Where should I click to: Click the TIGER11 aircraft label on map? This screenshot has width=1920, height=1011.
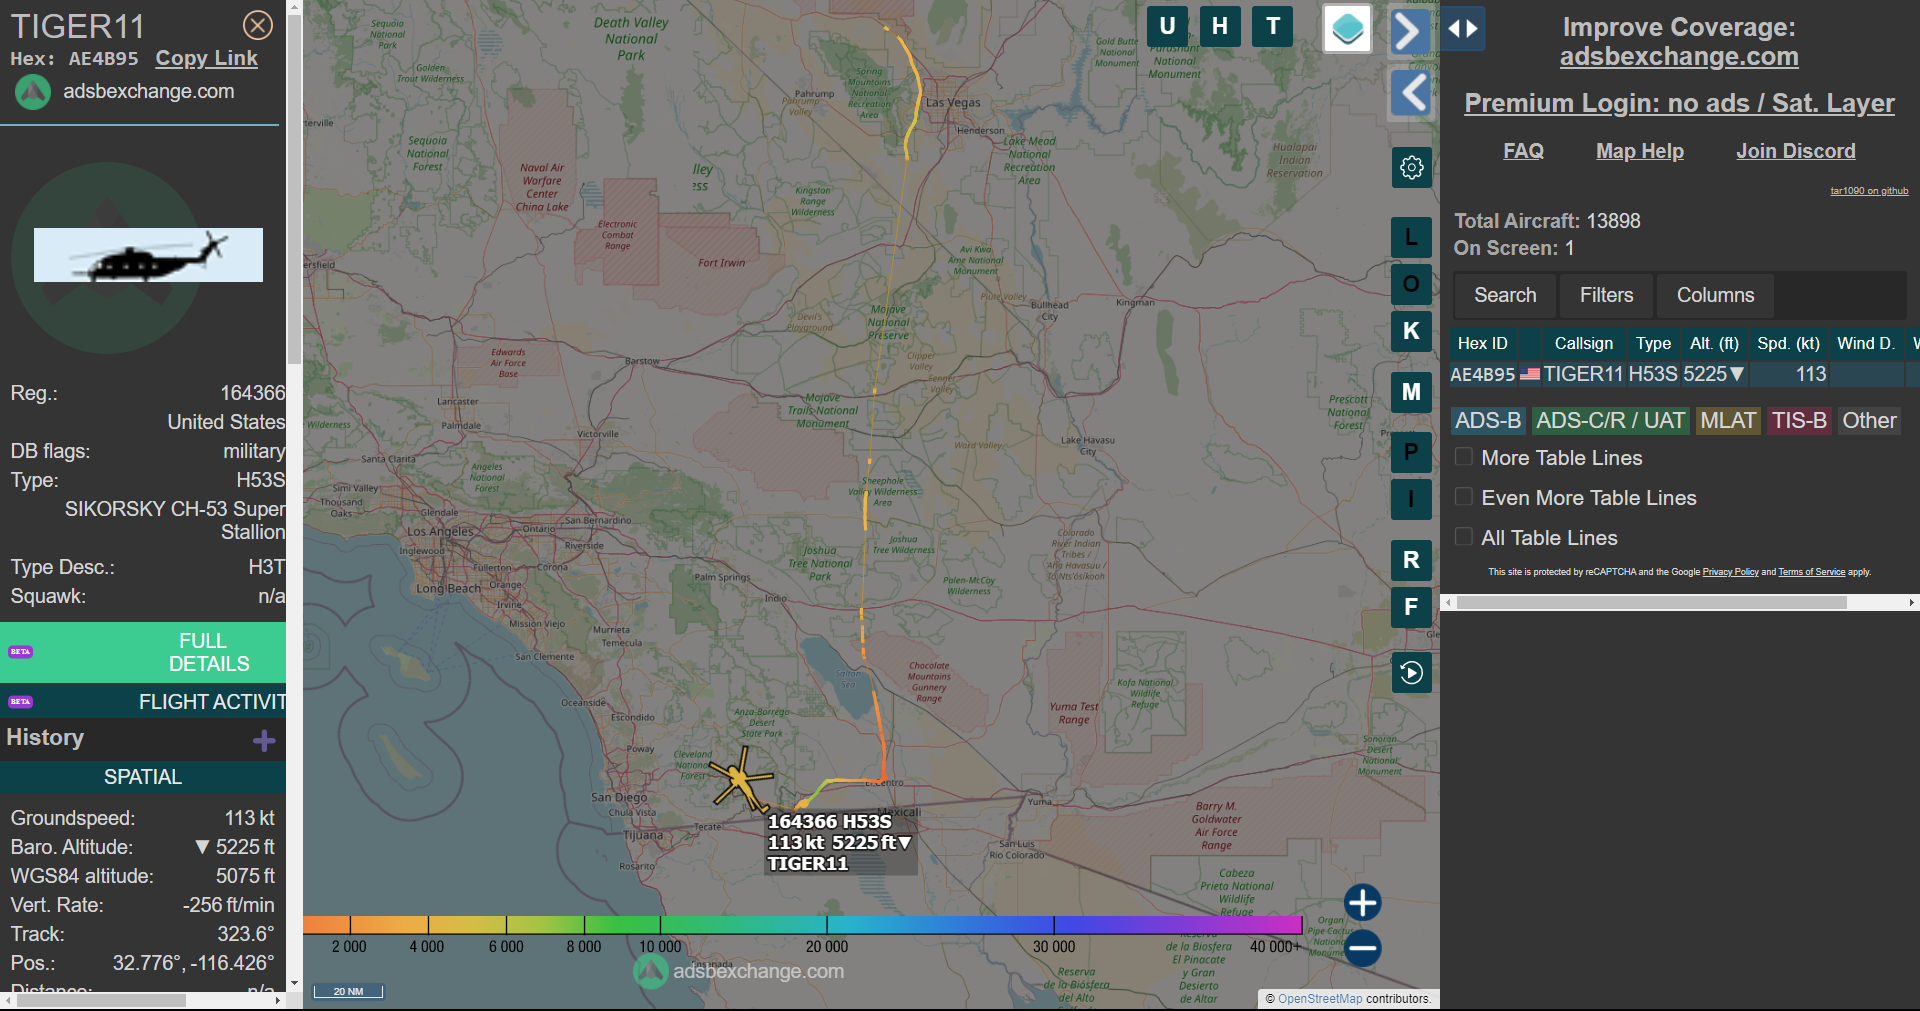(x=840, y=843)
